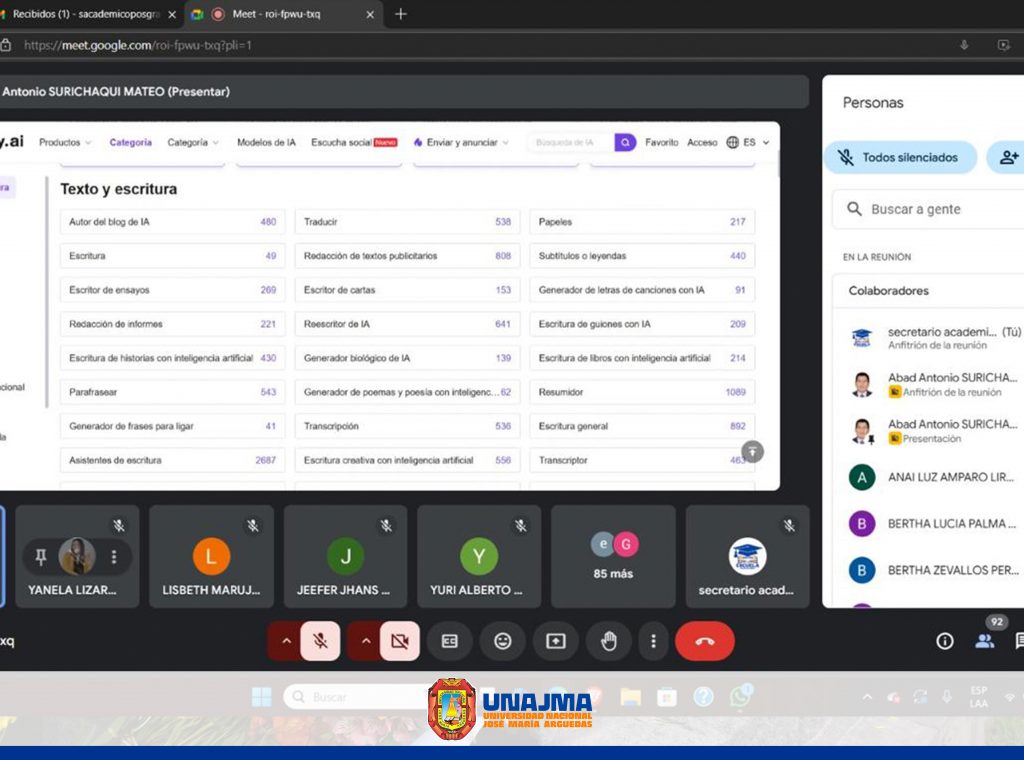
Task: Expand the Categoría dropdown with chevron
Action: (193, 142)
